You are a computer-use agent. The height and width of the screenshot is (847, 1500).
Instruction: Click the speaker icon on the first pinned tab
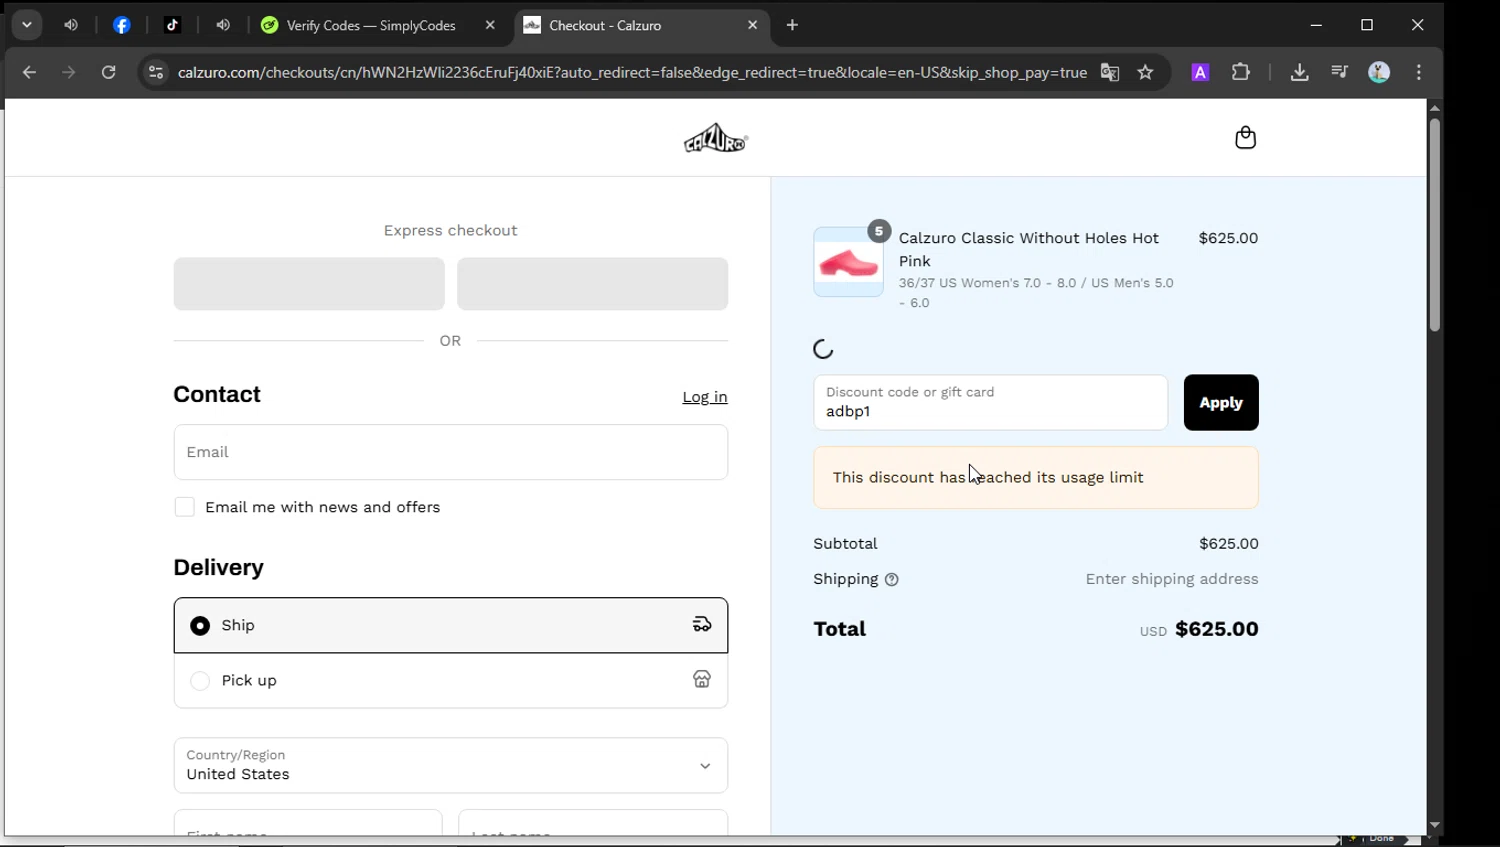coord(71,25)
